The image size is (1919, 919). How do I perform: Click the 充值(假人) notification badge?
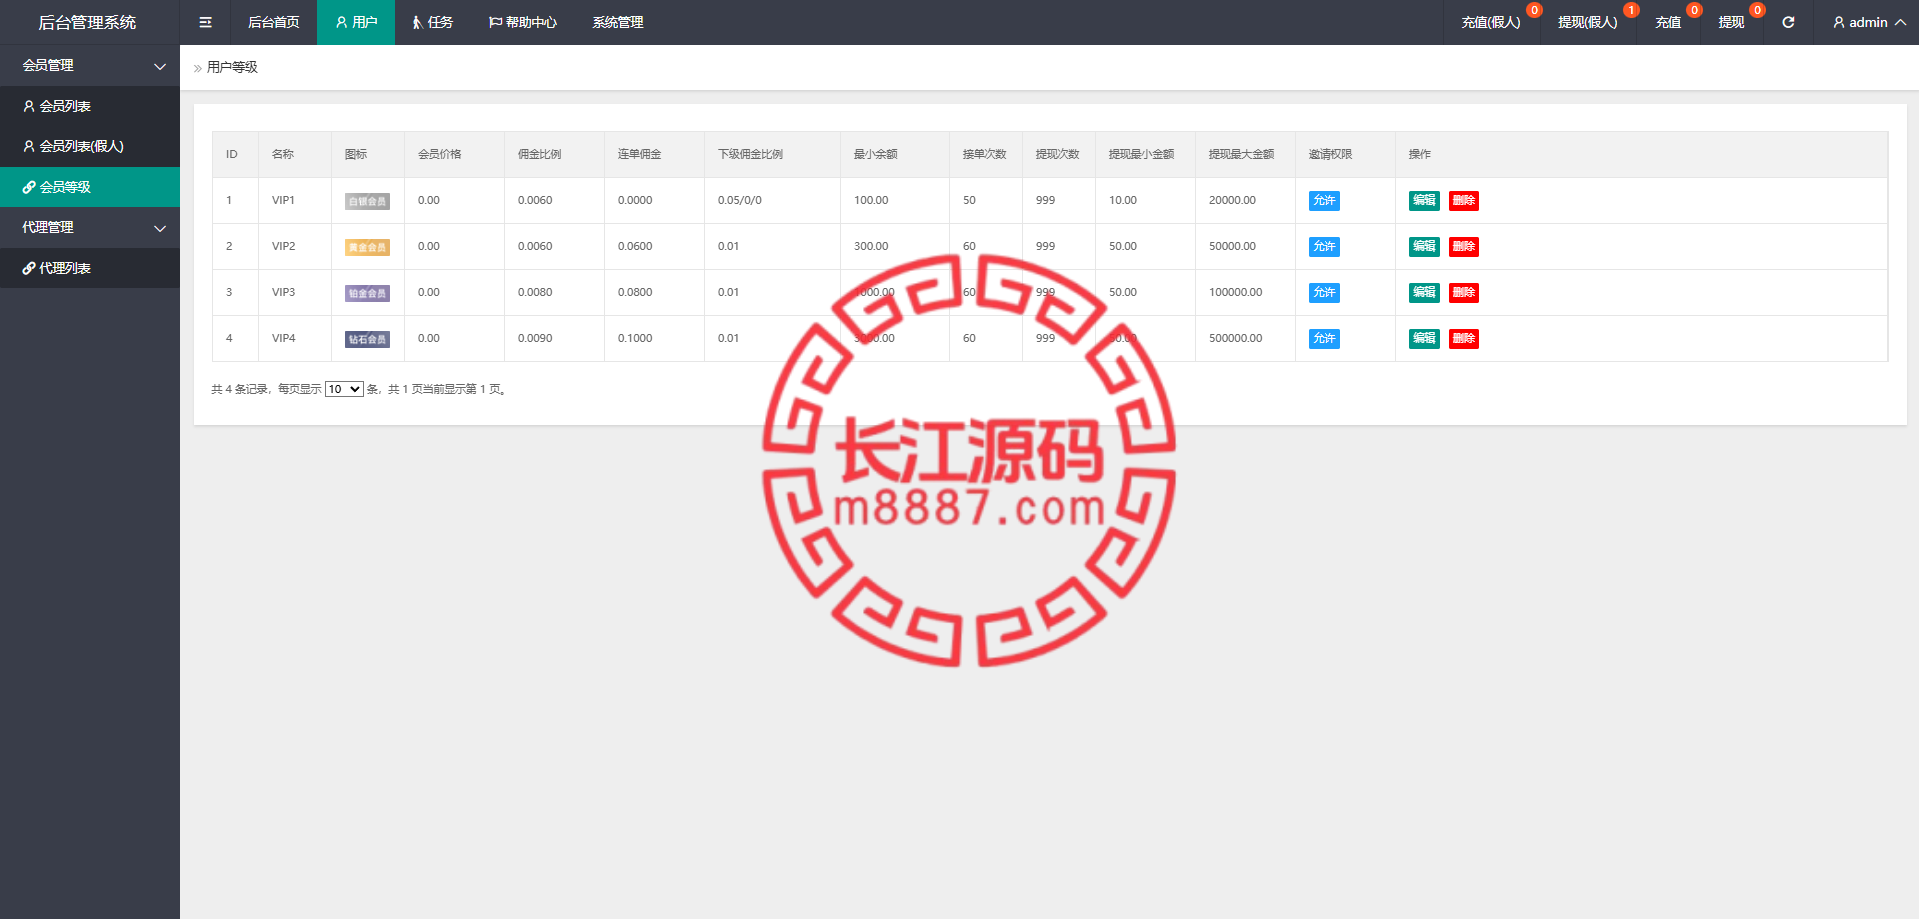[1534, 10]
